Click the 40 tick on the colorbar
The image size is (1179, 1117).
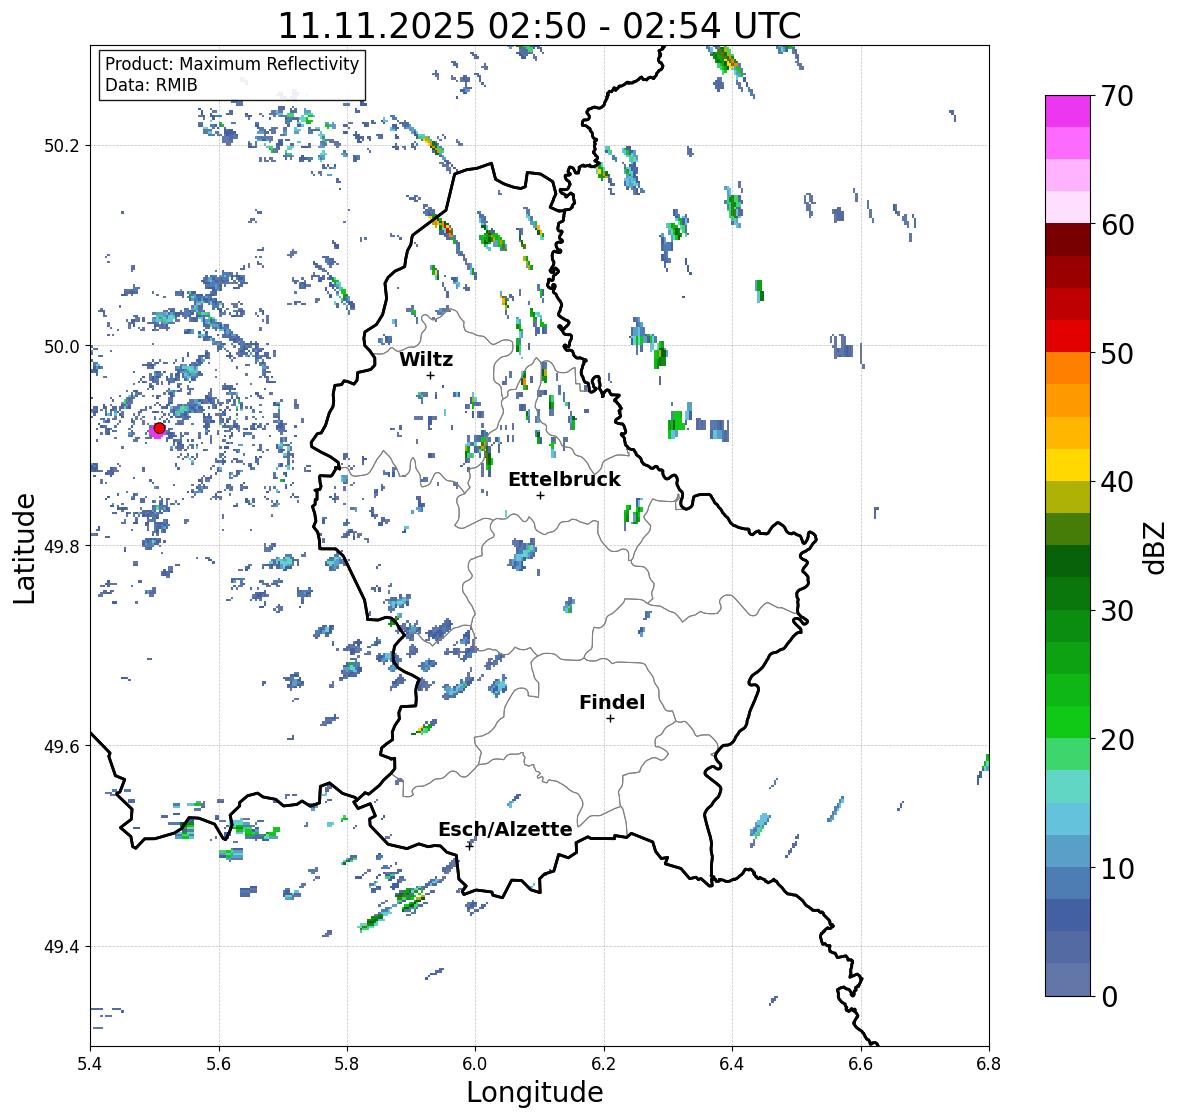point(1117,482)
